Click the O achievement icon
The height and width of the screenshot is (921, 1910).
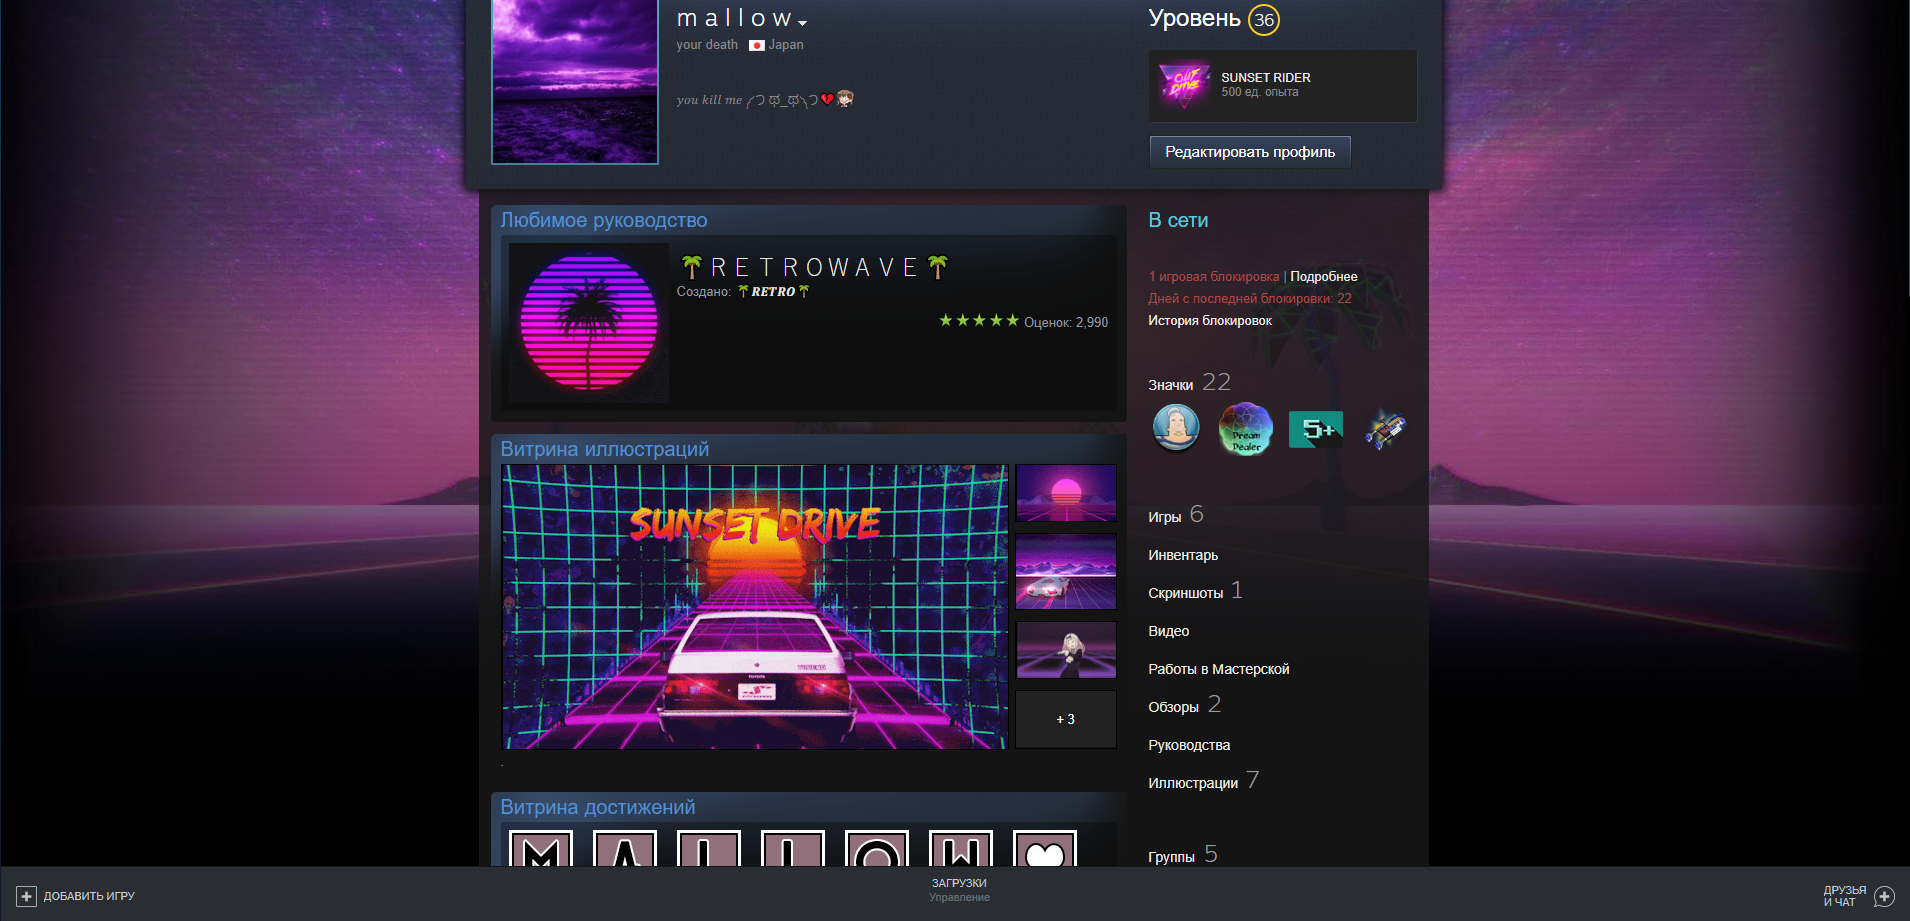point(877,848)
